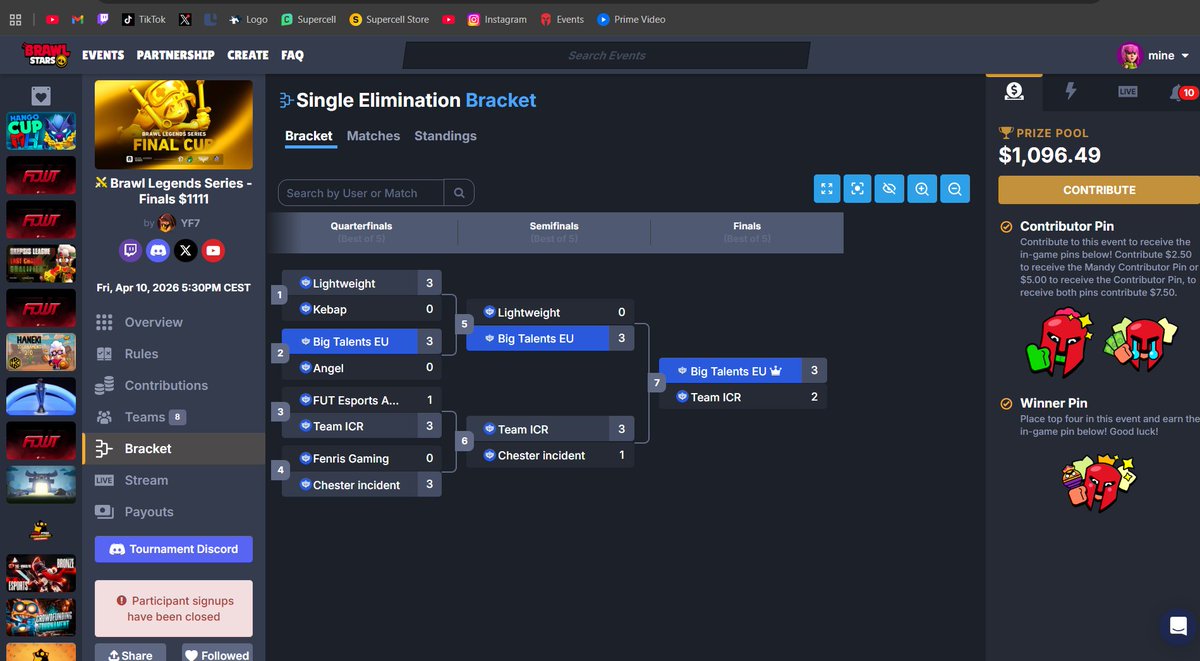Click the center bracket view icon
Screen dimensions: 1200x661
pos(856,189)
